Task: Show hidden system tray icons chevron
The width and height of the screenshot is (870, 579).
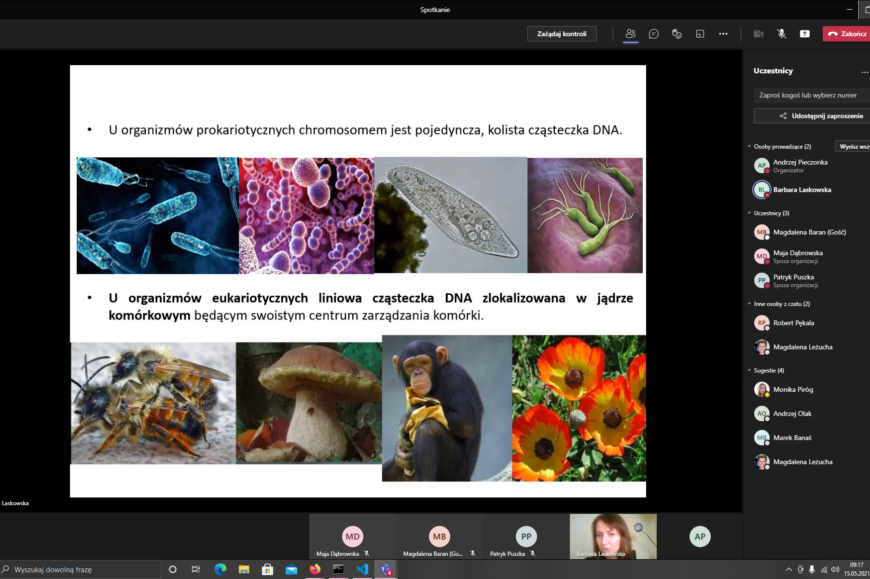Action: [788, 570]
